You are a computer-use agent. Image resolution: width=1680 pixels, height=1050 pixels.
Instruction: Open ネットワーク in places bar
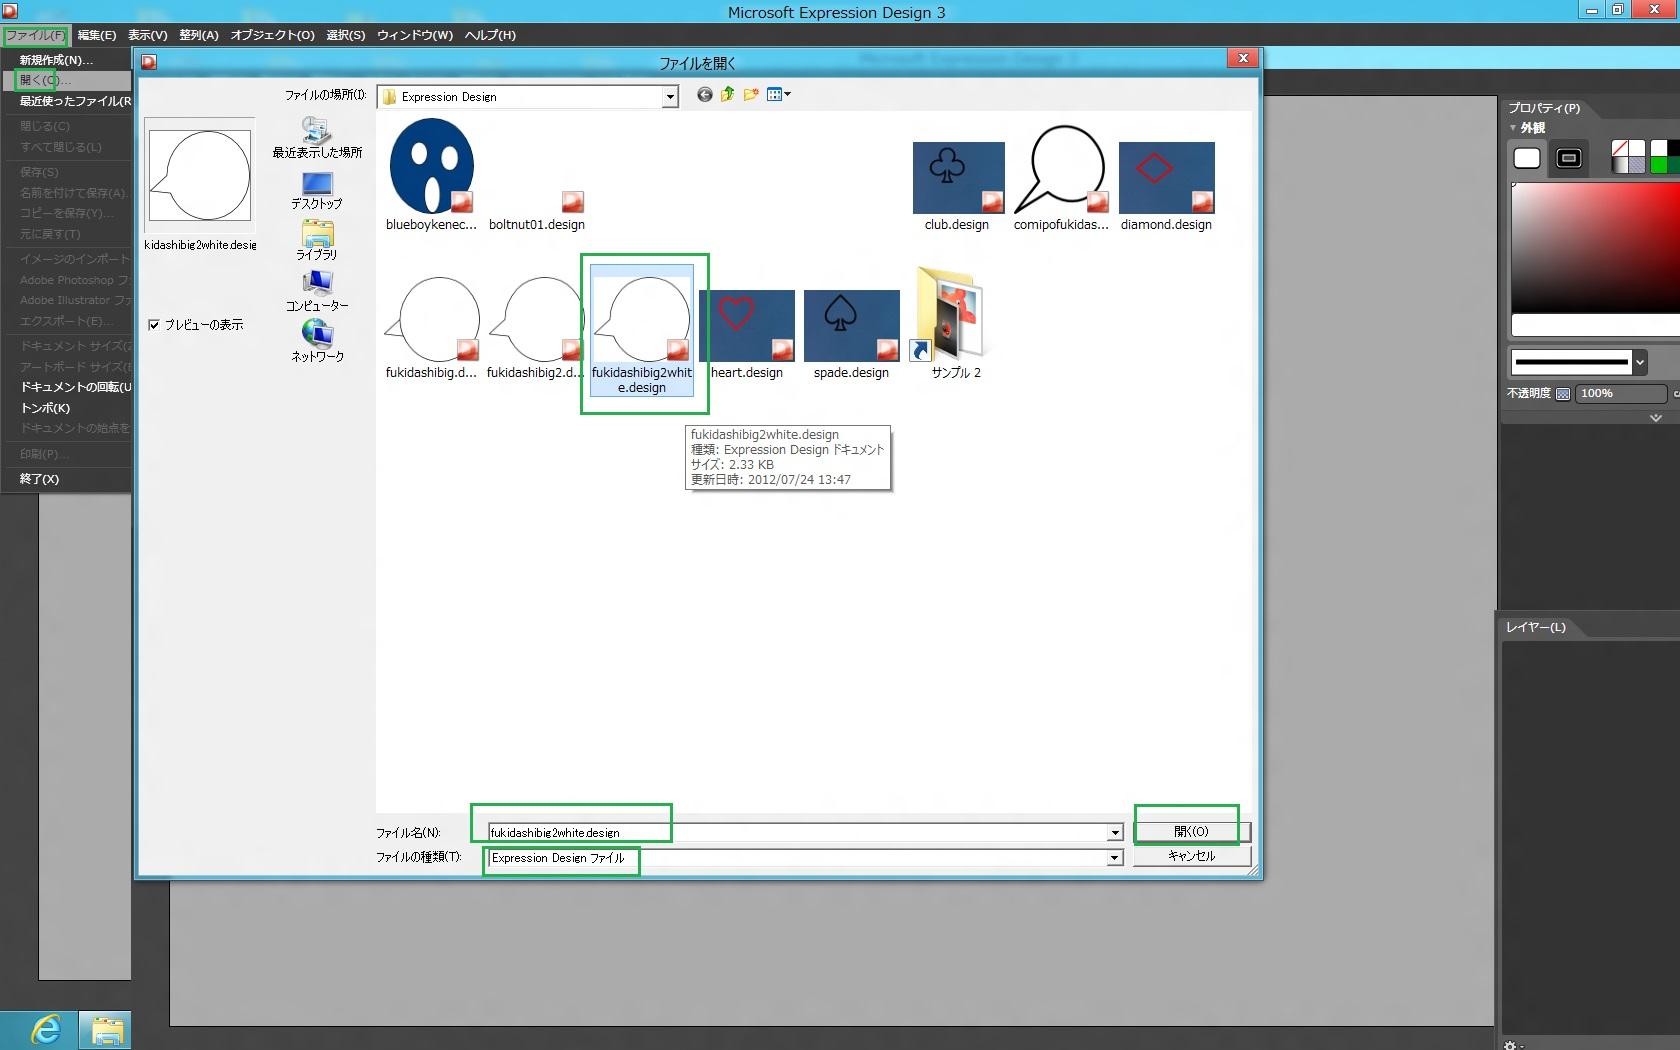[x=317, y=342]
